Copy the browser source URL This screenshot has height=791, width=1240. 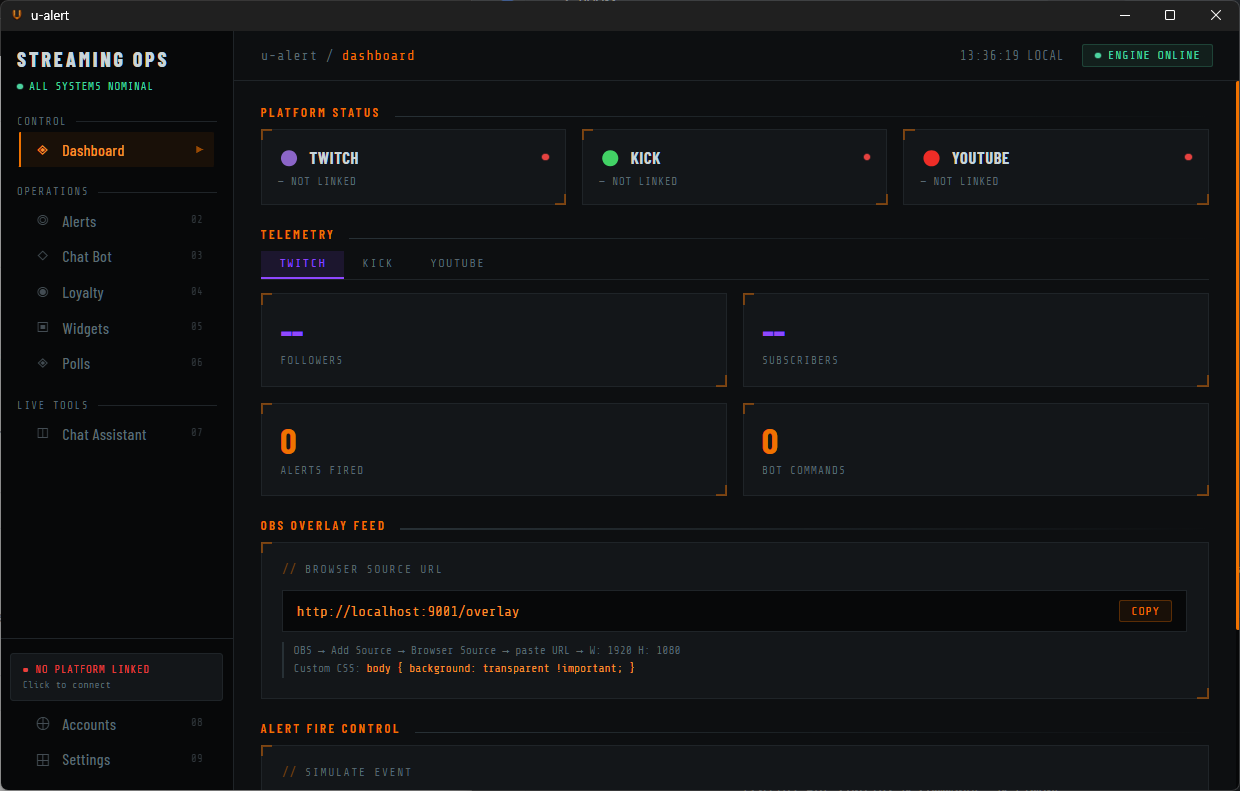1145,611
